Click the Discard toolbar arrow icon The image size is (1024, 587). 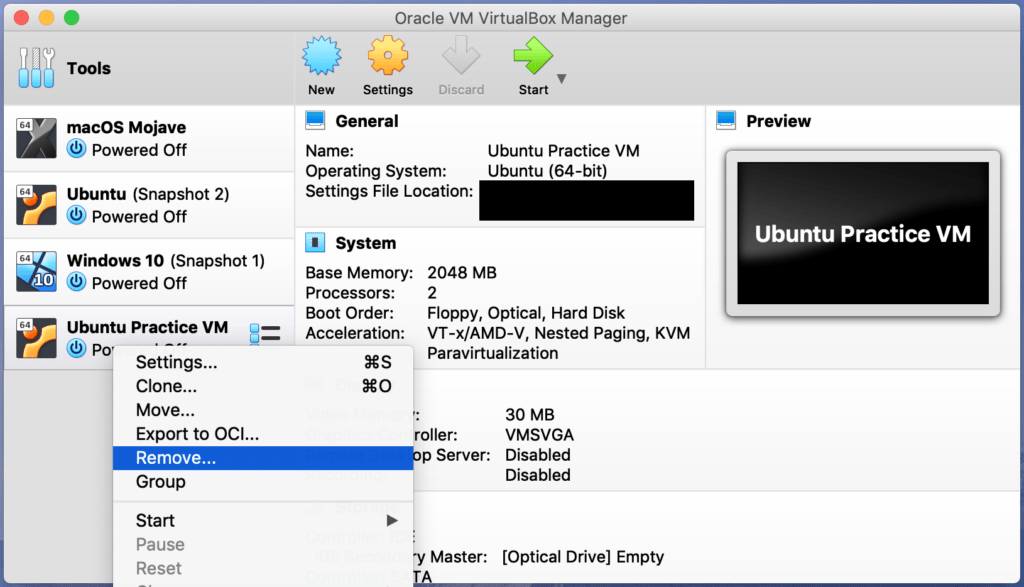[x=461, y=56]
